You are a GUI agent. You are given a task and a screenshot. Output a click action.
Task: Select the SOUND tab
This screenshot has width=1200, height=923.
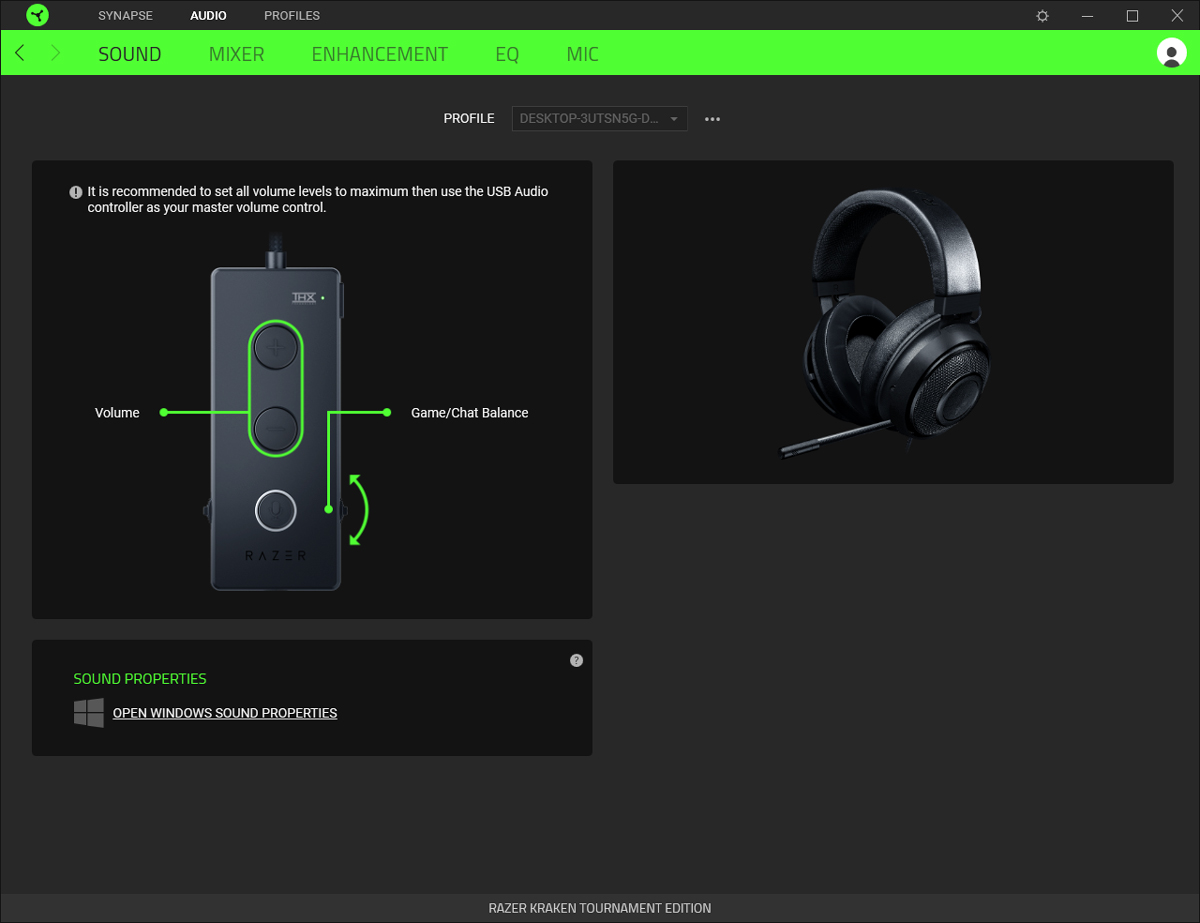pyautogui.click(x=130, y=54)
